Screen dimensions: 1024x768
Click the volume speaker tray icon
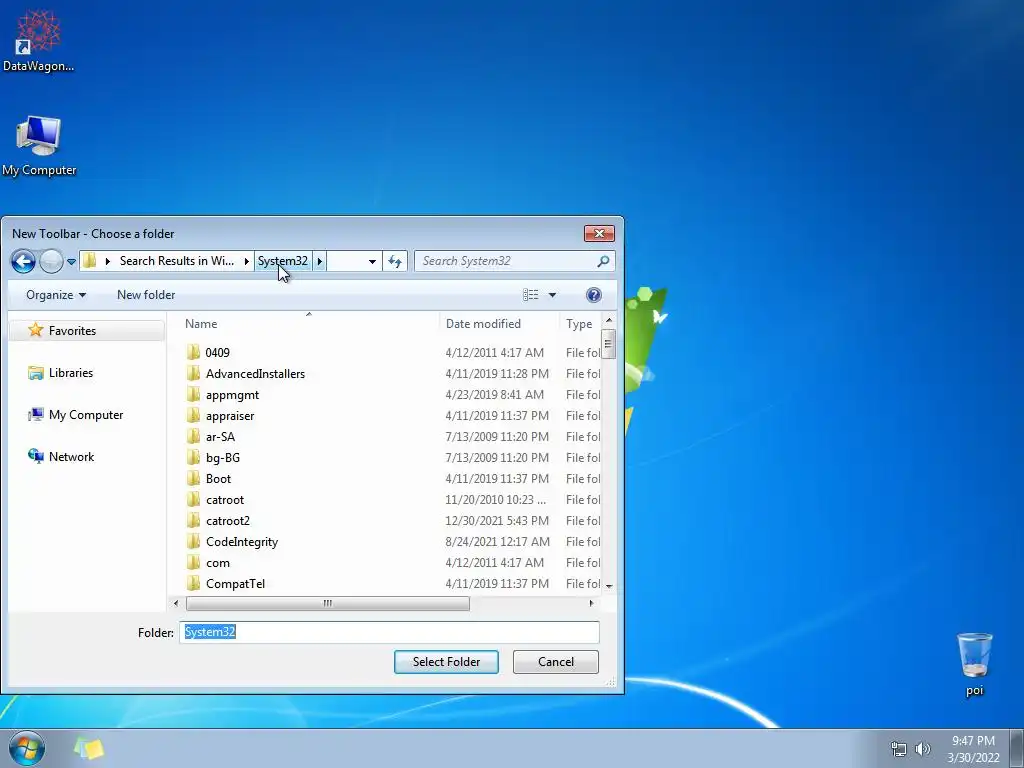(923, 749)
